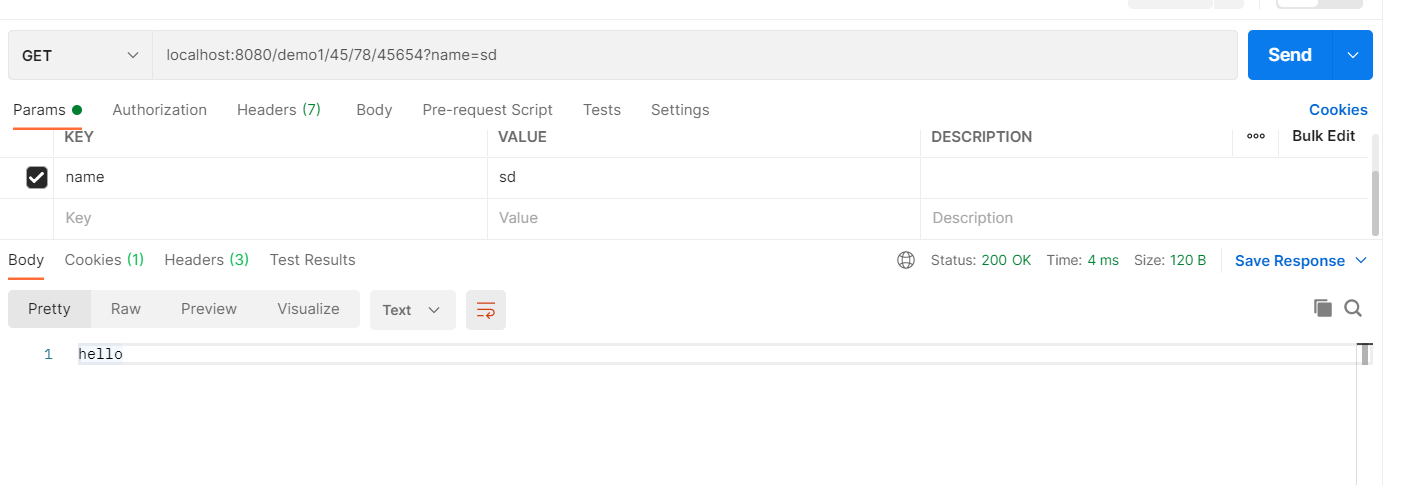1408x485 pixels.
Task: Switch to the Raw response view
Action: 126,309
